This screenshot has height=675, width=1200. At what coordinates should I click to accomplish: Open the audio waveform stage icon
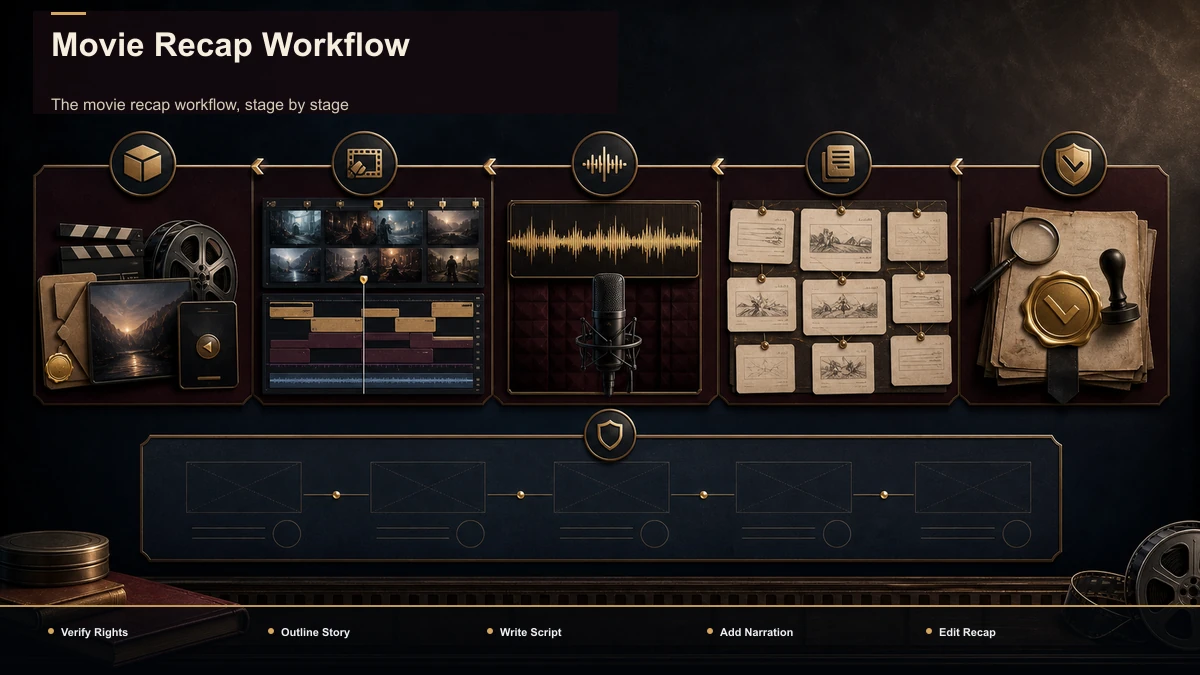[605, 163]
